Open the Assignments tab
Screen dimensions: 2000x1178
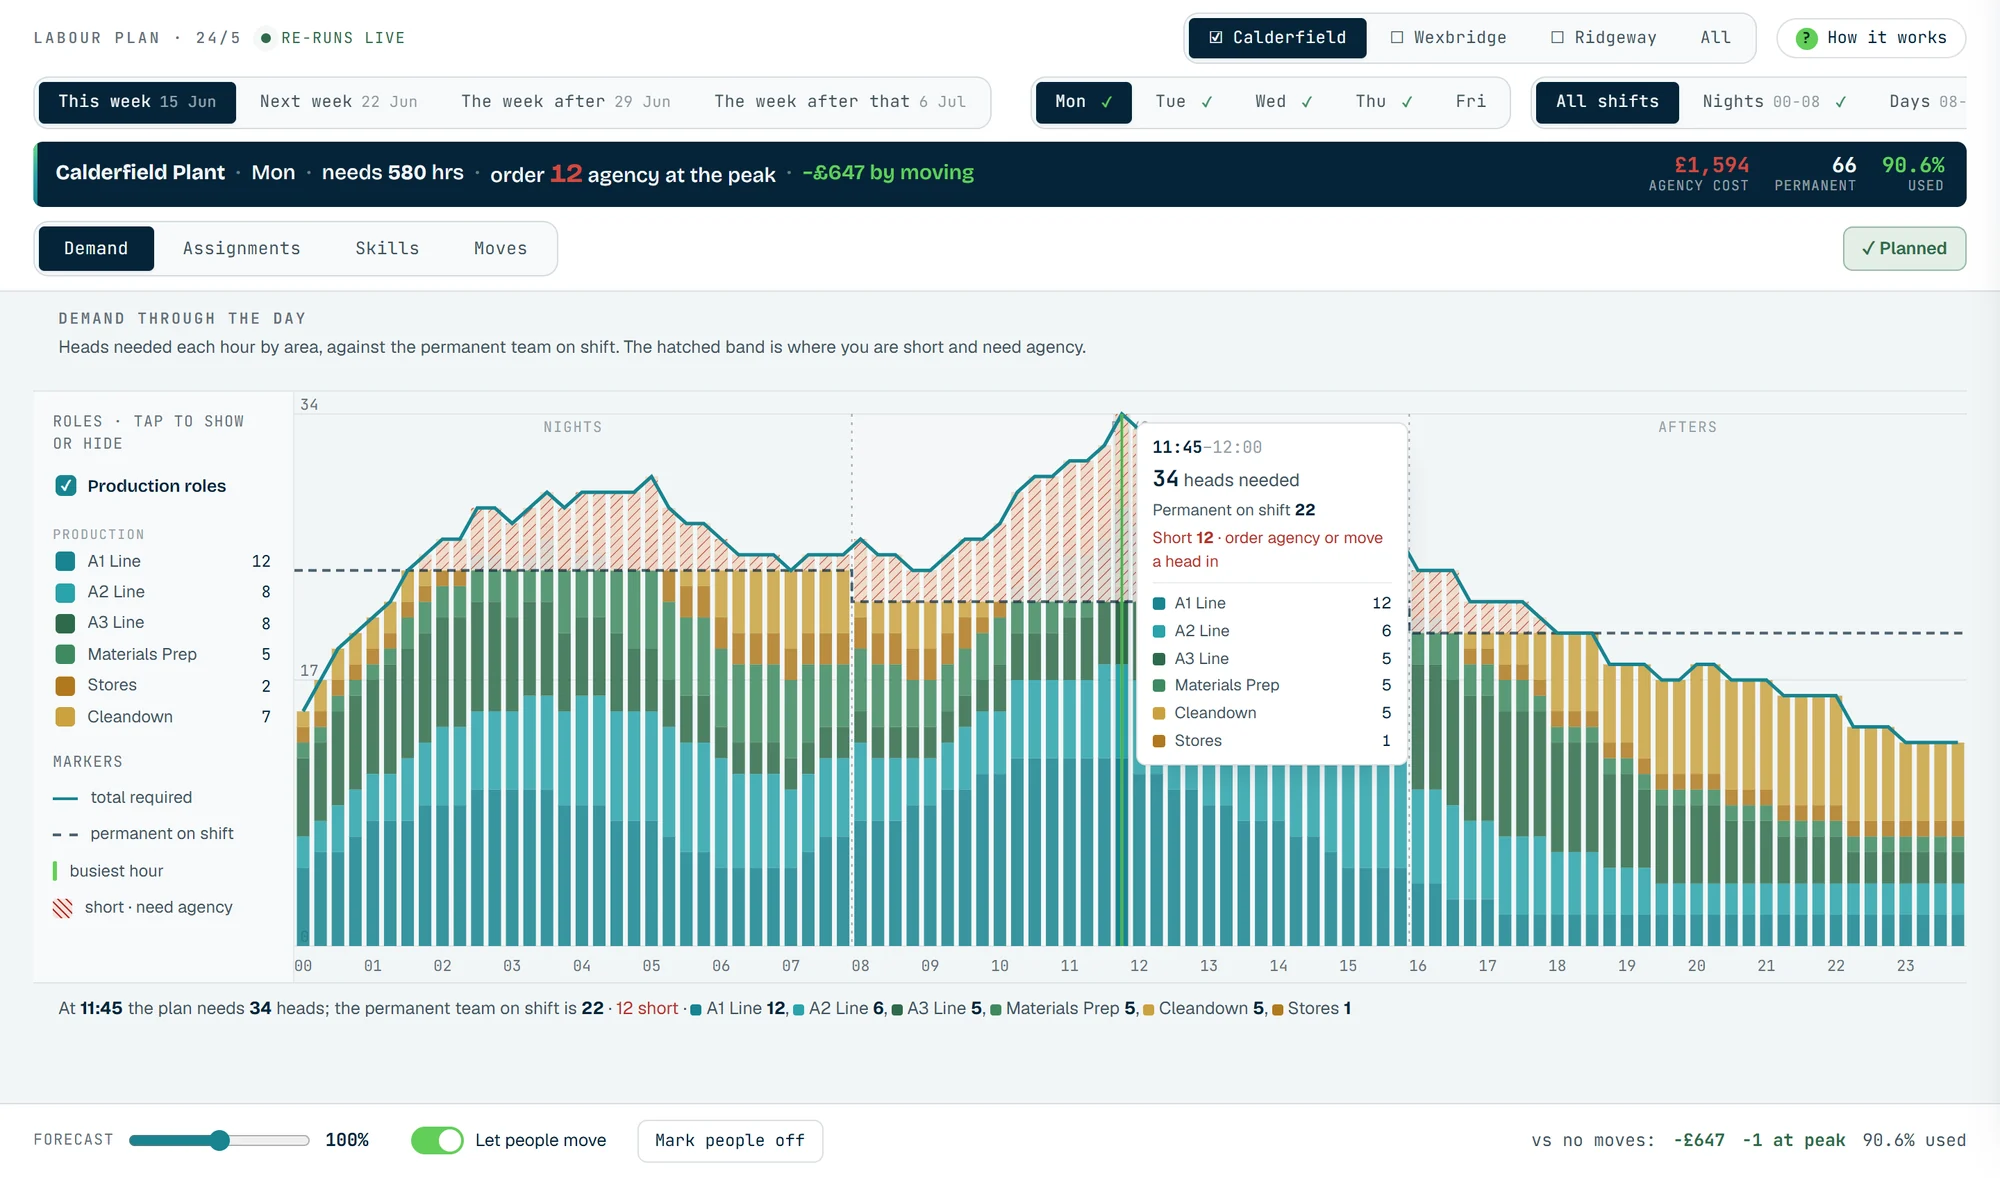[241, 249]
